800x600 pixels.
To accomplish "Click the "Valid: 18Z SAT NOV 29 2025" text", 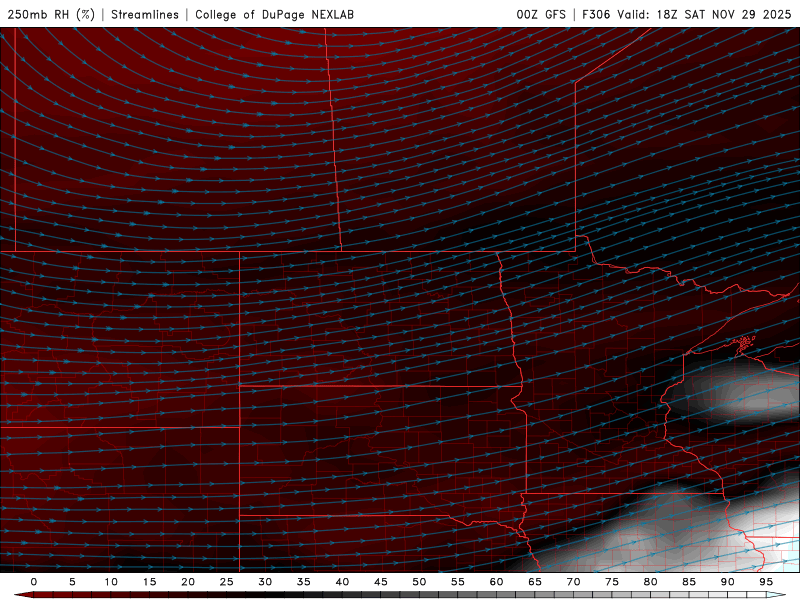I will coord(704,14).
